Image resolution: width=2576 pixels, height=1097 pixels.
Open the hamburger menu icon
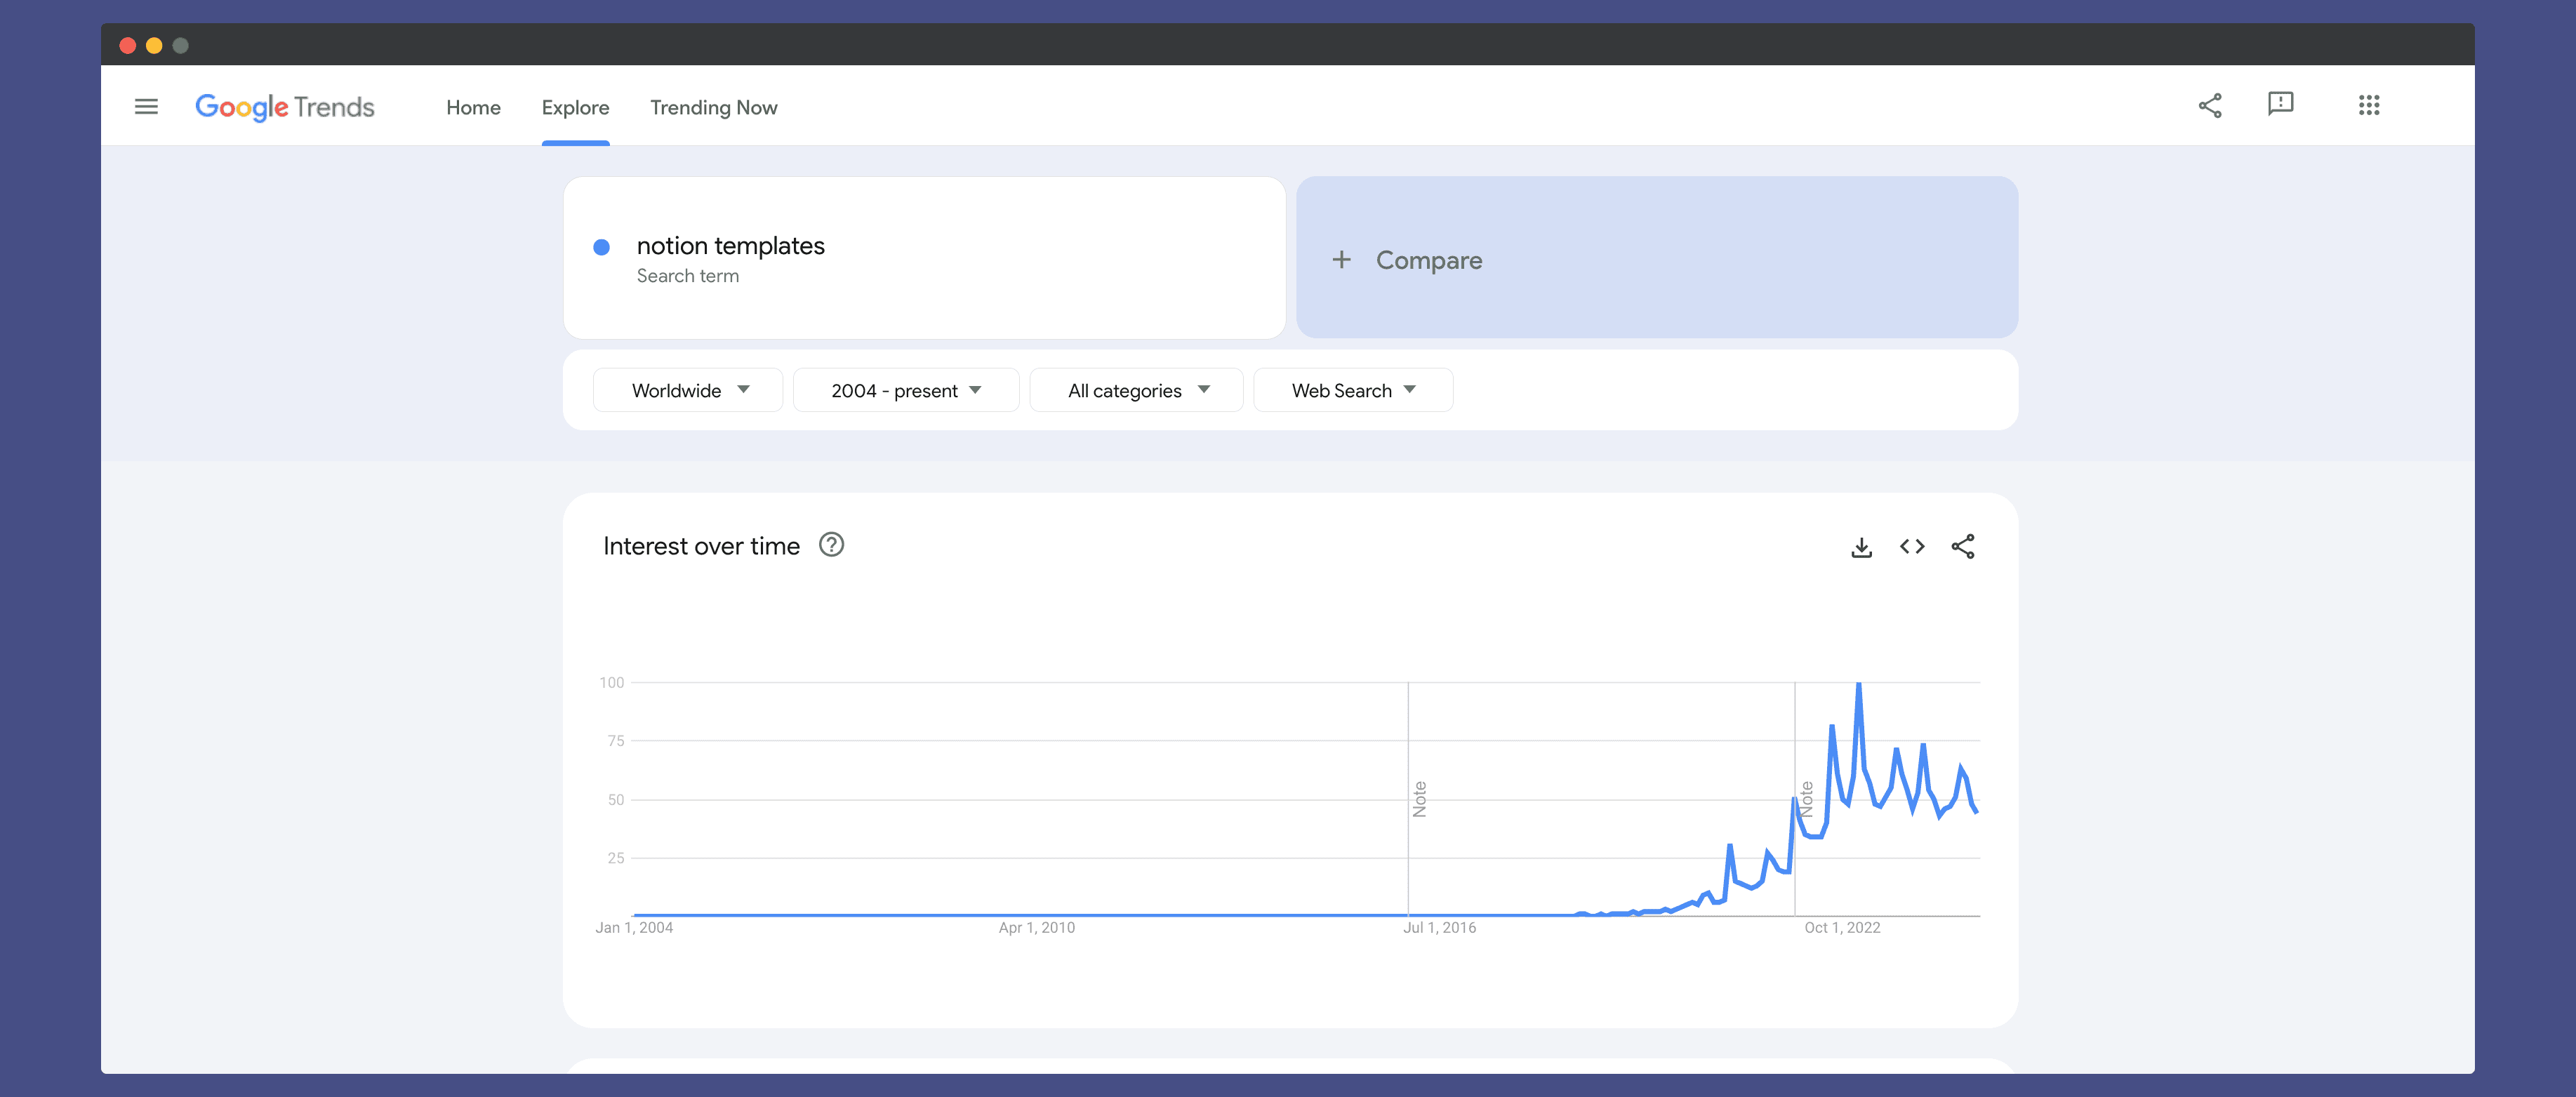(145, 105)
